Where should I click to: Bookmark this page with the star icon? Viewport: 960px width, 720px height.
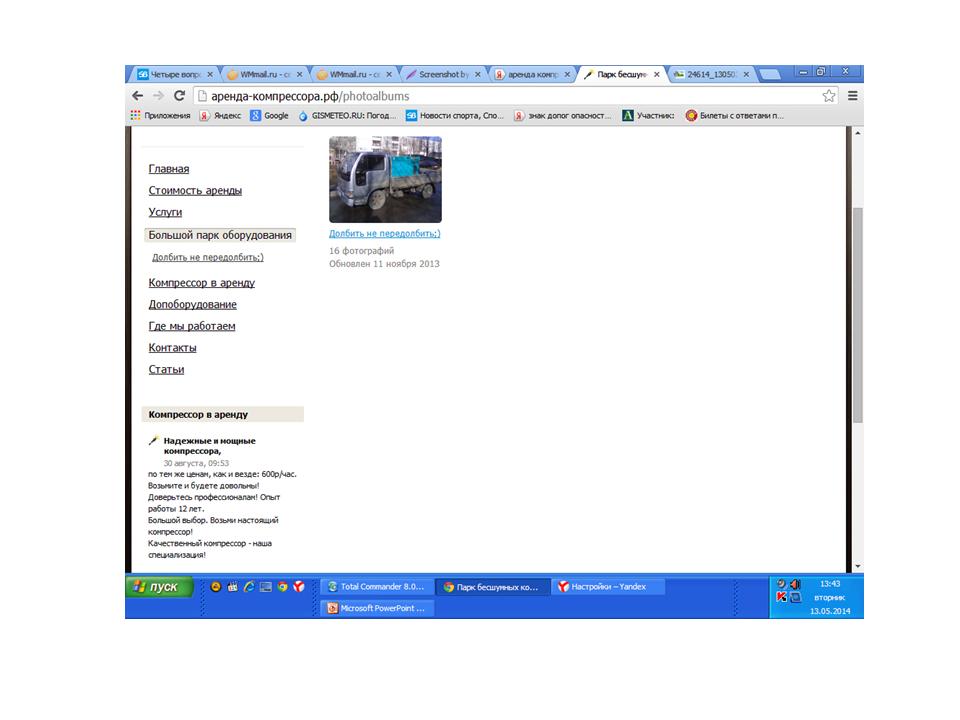(828, 96)
